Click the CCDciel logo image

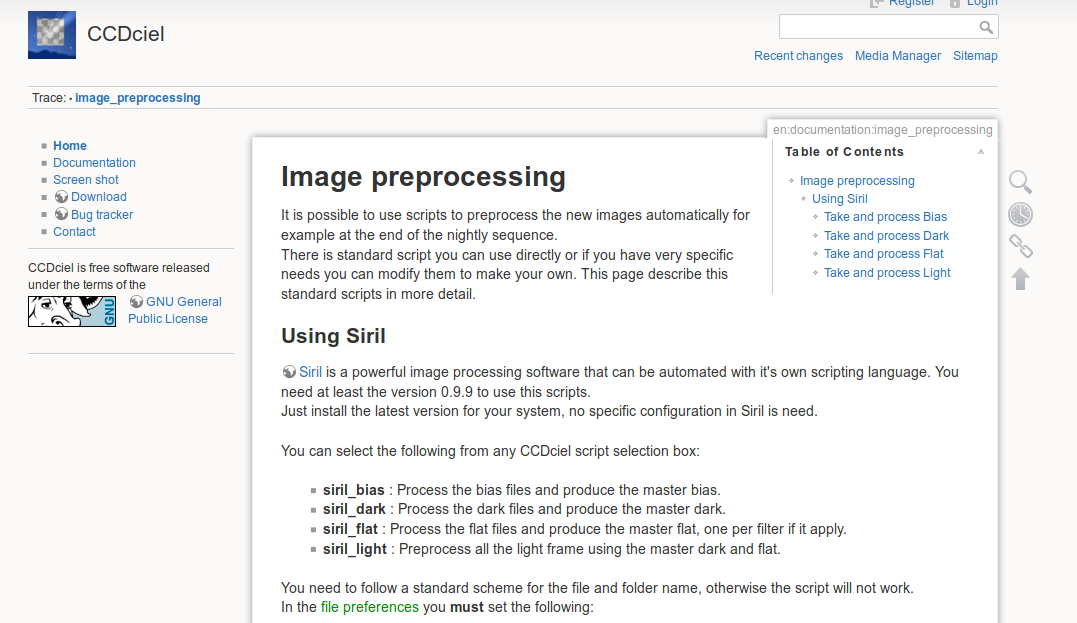tap(52, 34)
